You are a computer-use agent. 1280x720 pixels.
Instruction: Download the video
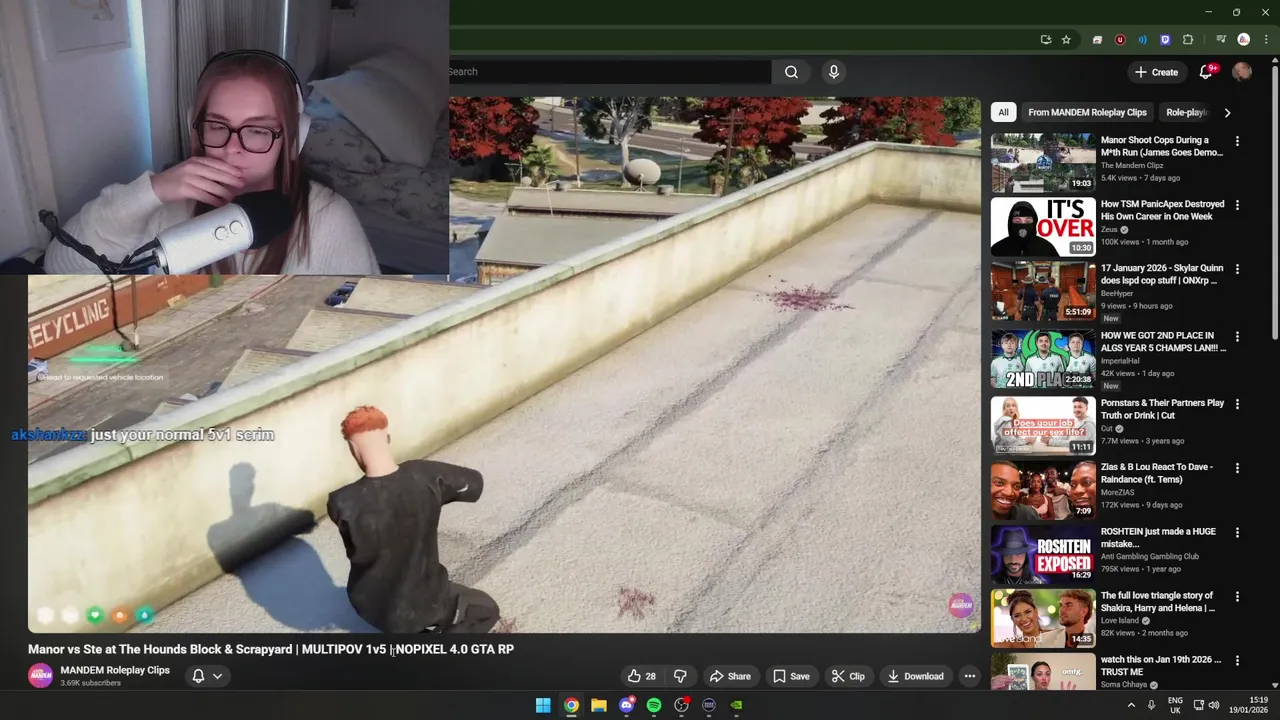[915, 676]
